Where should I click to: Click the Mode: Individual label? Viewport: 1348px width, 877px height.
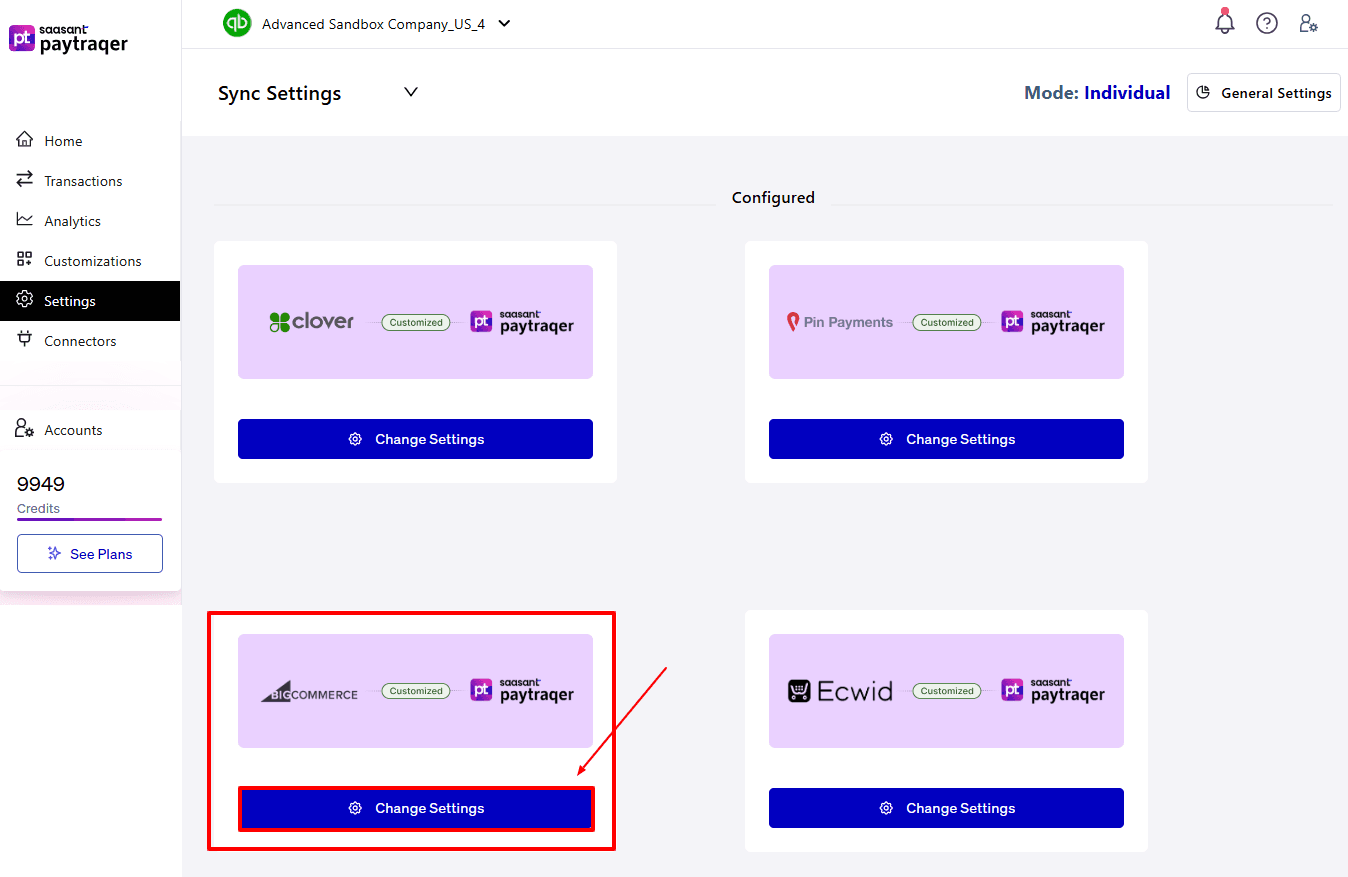point(1097,93)
